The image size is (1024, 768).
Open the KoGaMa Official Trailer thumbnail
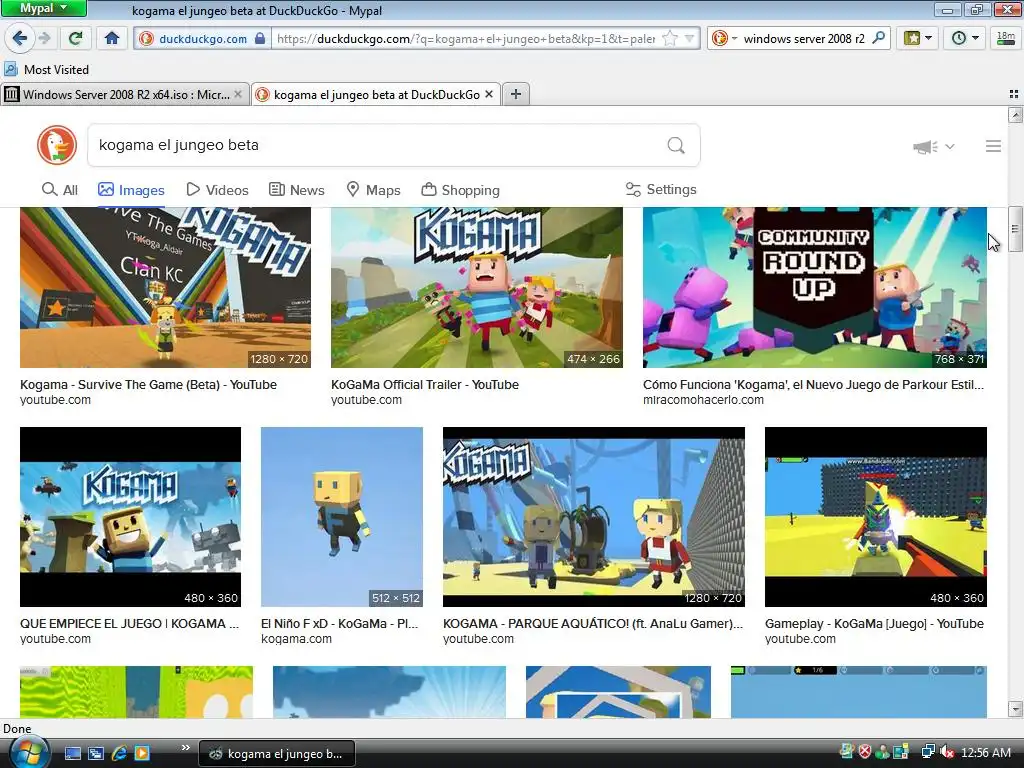[x=477, y=287]
